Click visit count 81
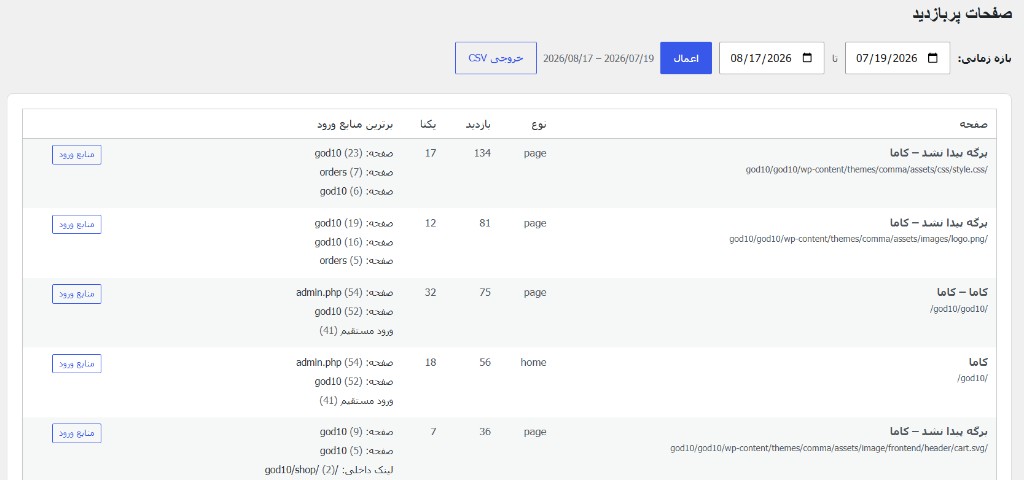 [485, 223]
